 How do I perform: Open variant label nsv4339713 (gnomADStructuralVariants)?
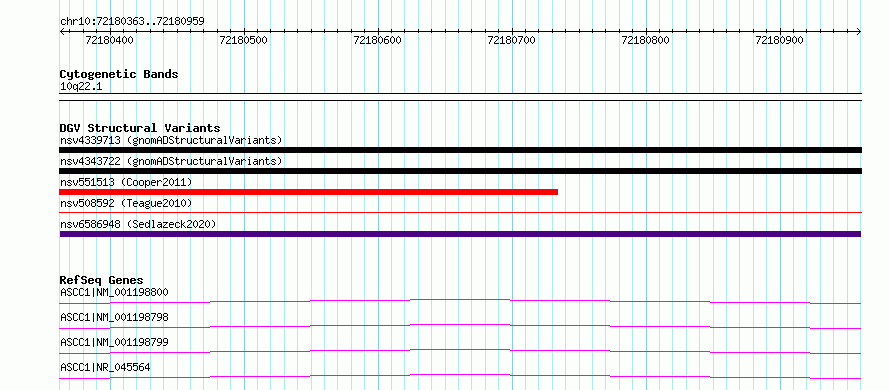point(171,140)
